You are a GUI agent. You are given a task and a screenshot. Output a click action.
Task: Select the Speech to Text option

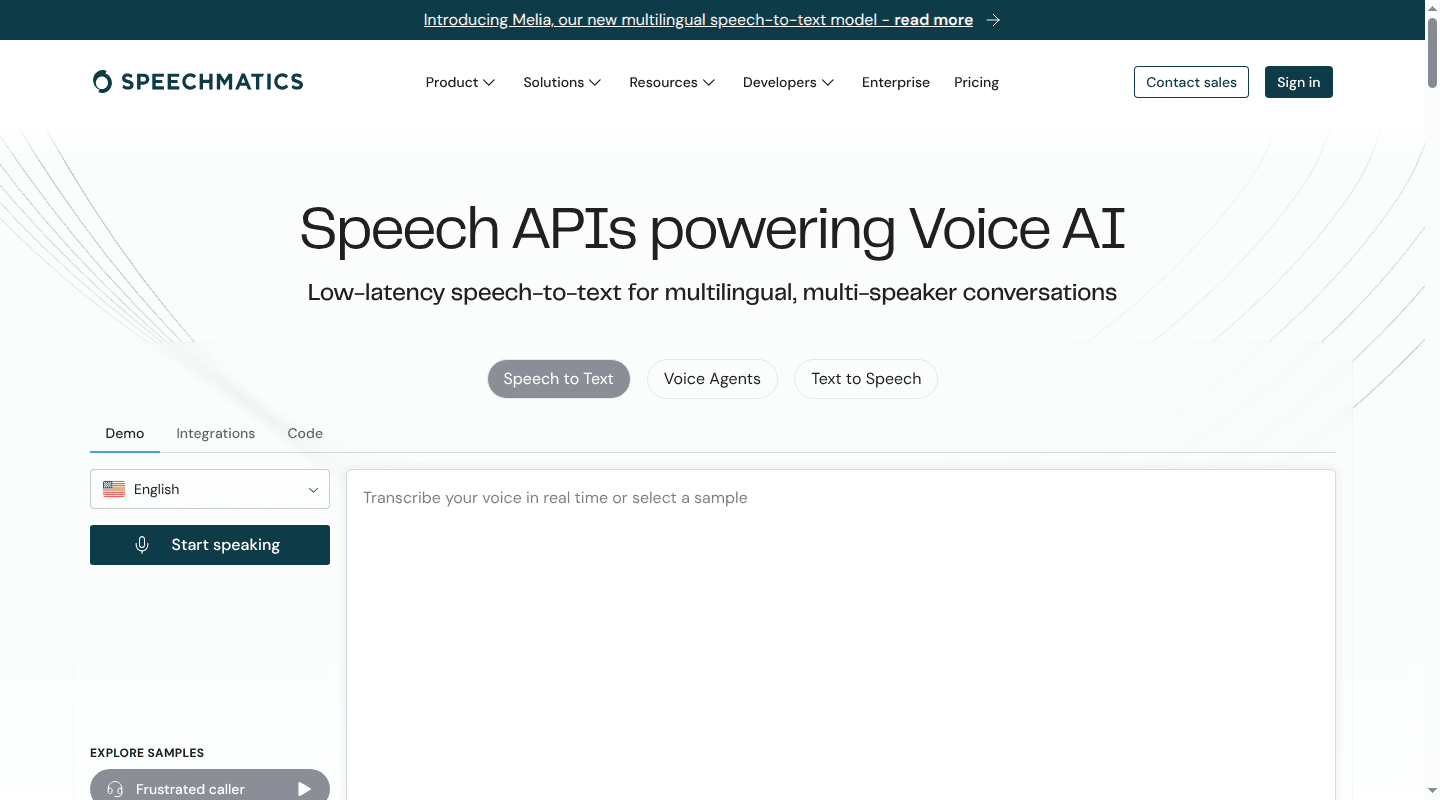(x=559, y=379)
